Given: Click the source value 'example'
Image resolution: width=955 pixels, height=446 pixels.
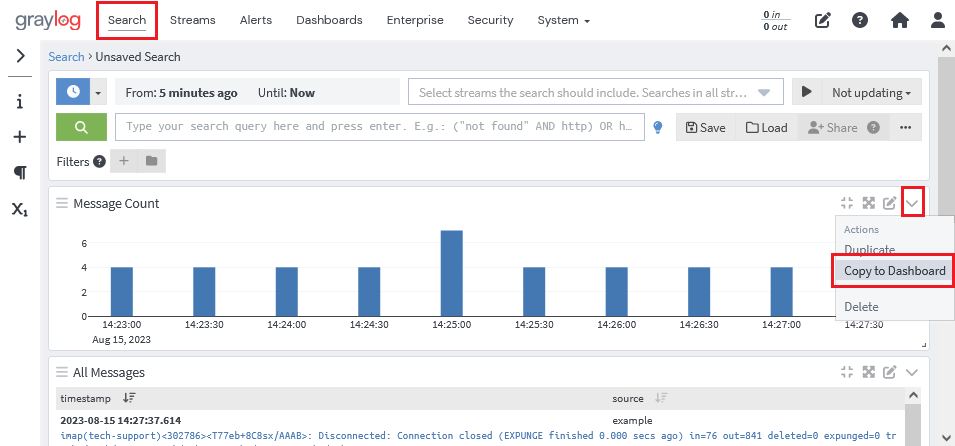Looking at the screenshot, I should (x=632, y=420).
